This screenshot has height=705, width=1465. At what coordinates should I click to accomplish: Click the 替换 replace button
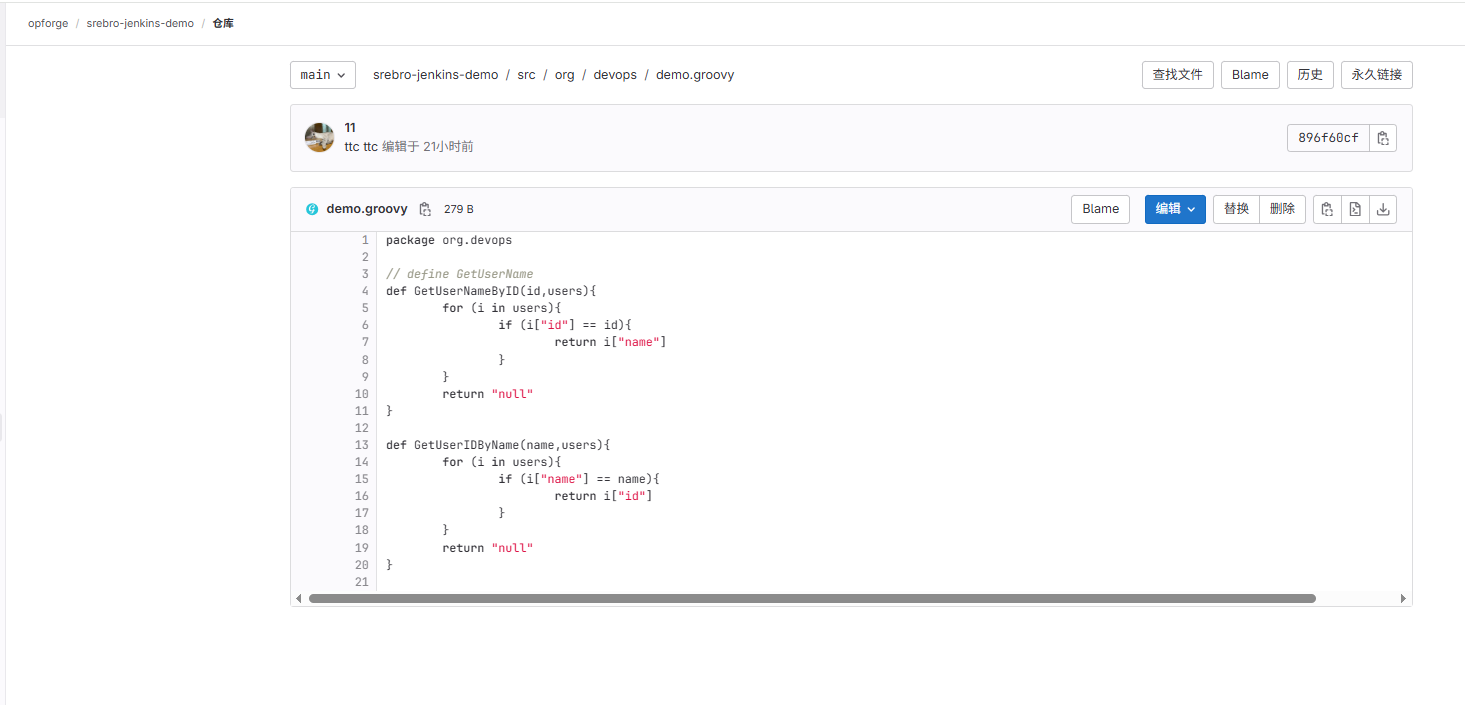point(1236,209)
